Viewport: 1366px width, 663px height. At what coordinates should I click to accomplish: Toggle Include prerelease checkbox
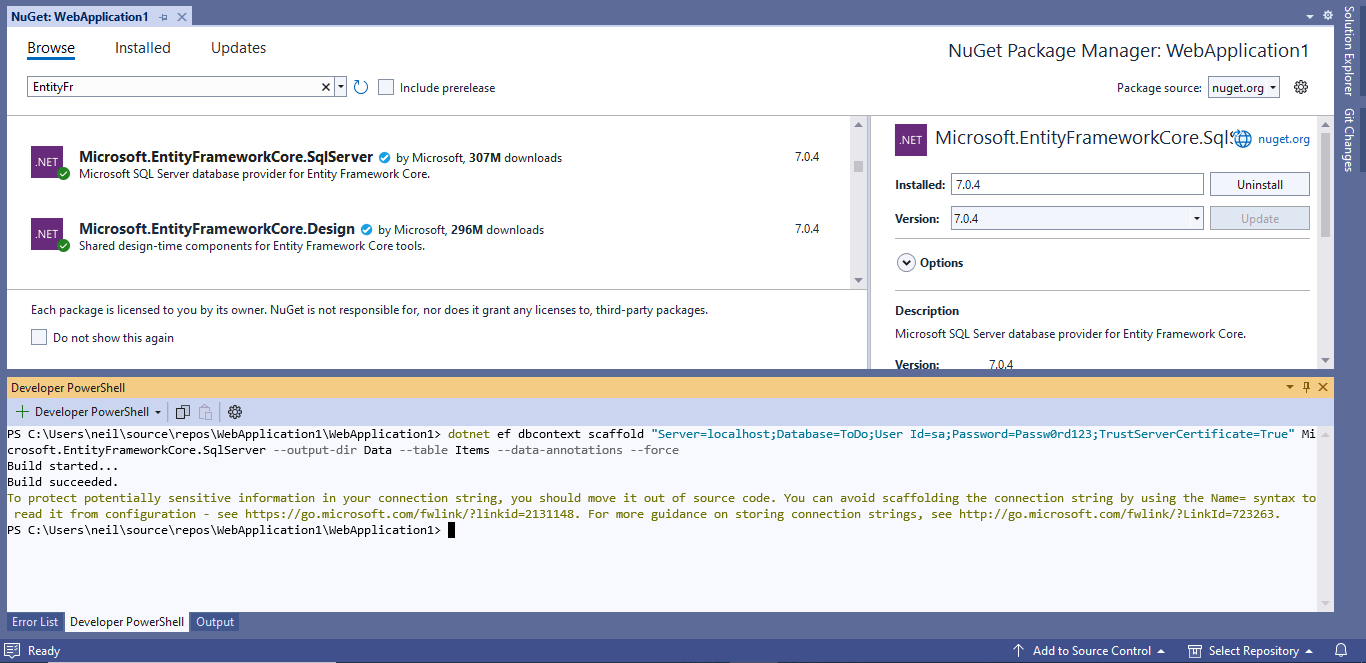[x=386, y=87]
